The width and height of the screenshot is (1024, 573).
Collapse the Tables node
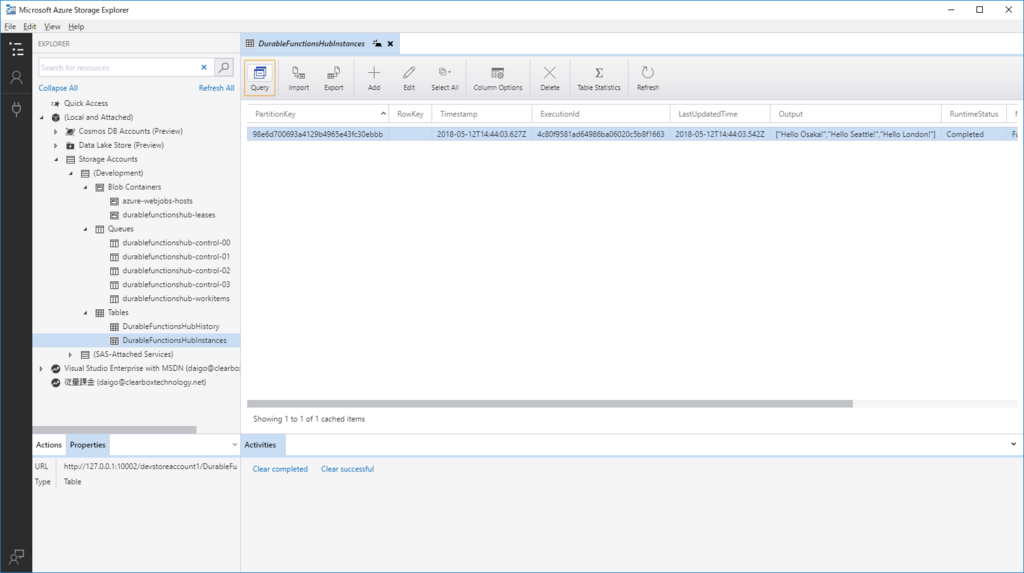coord(86,313)
